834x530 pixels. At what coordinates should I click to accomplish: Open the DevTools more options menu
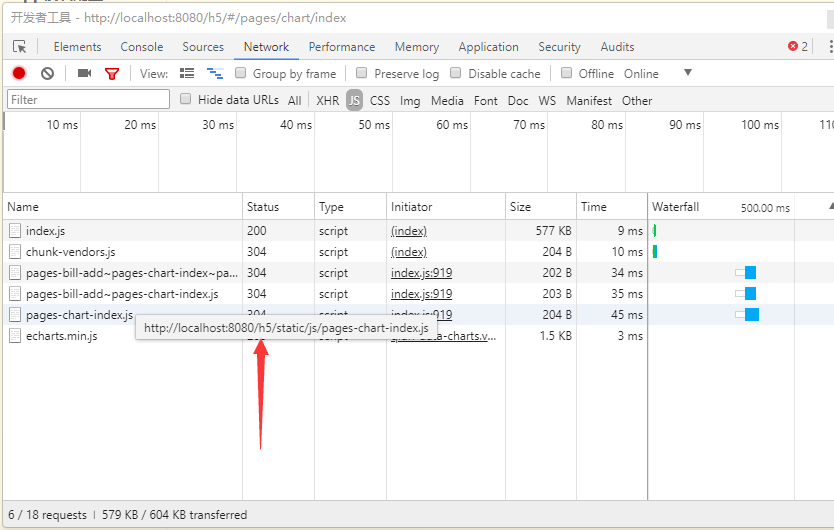tap(829, 47)
